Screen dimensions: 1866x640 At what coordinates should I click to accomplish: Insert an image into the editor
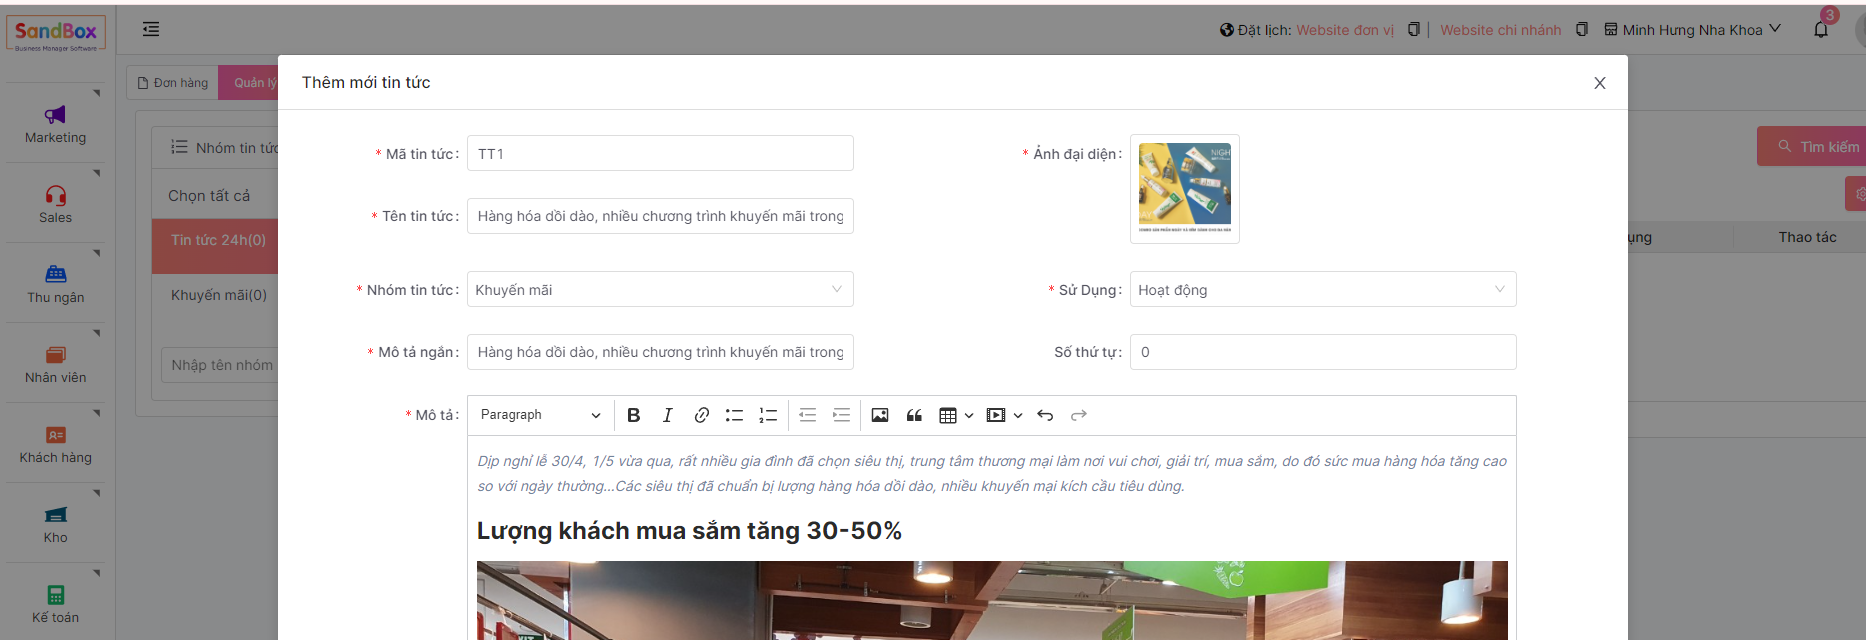[x=880, y=415]
